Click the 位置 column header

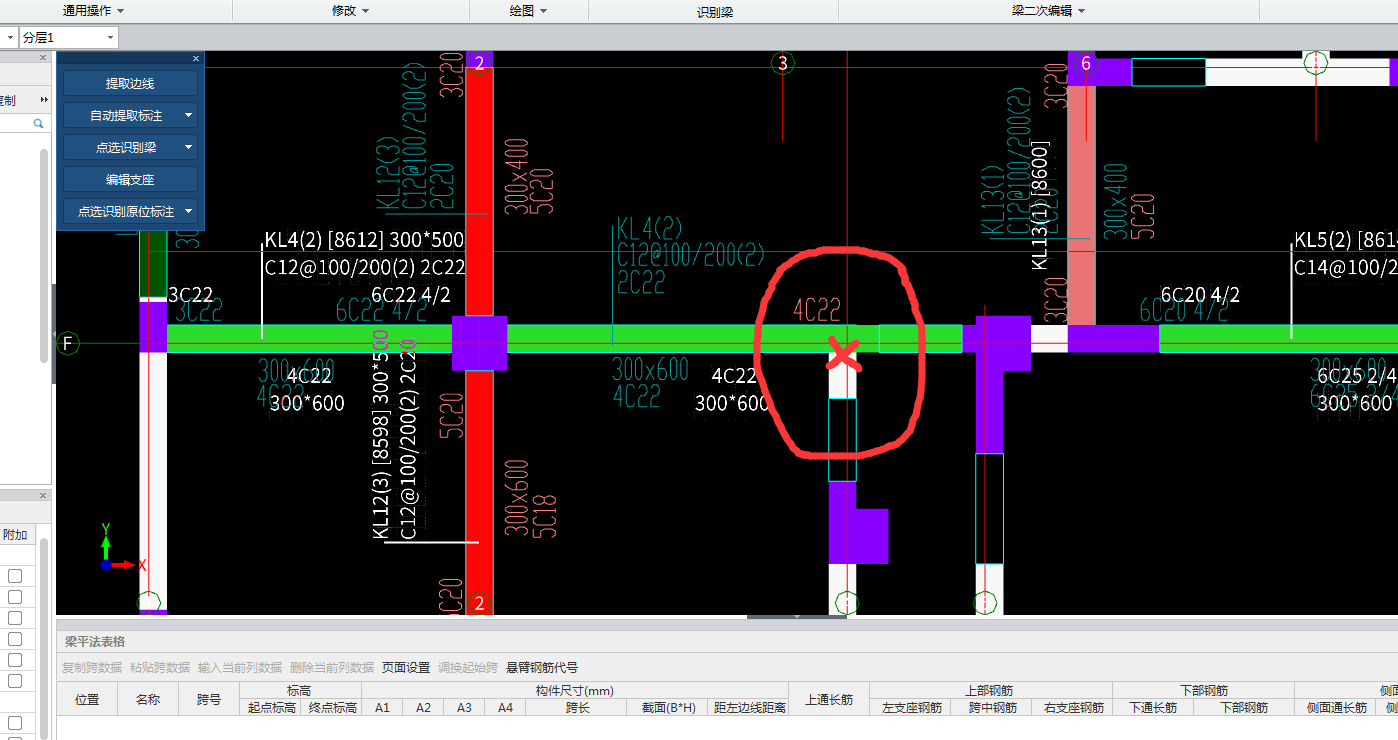[87, 699]
